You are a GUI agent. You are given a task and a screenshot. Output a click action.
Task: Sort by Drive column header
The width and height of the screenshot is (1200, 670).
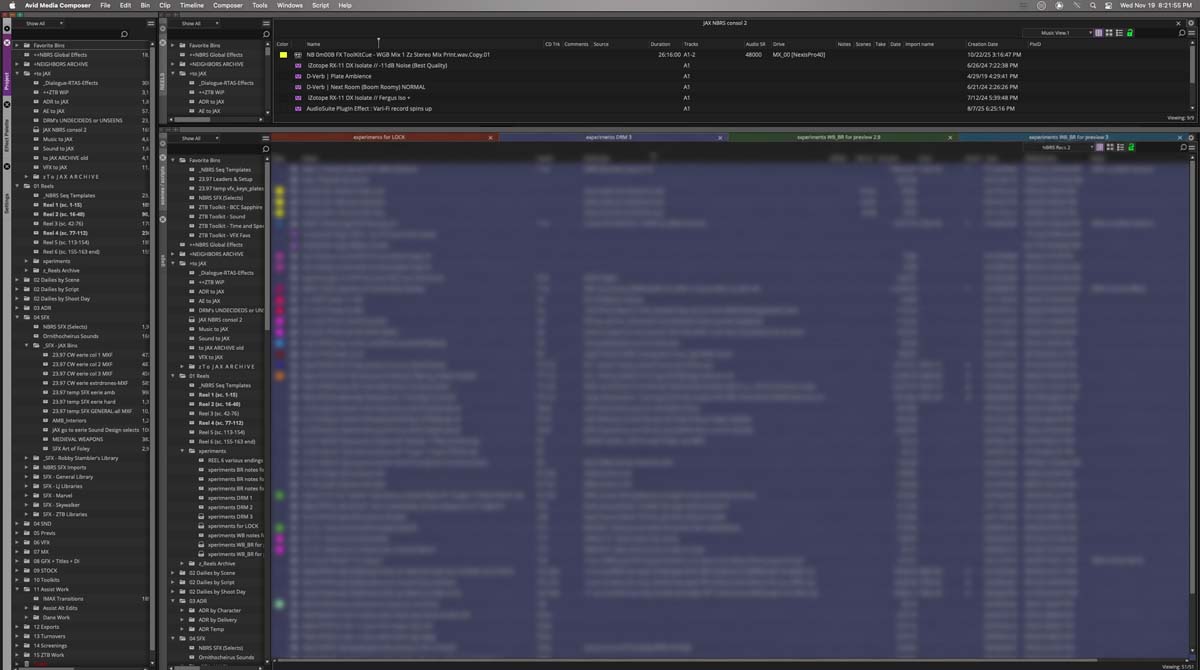pyautogui.click(x=779, y=44)
